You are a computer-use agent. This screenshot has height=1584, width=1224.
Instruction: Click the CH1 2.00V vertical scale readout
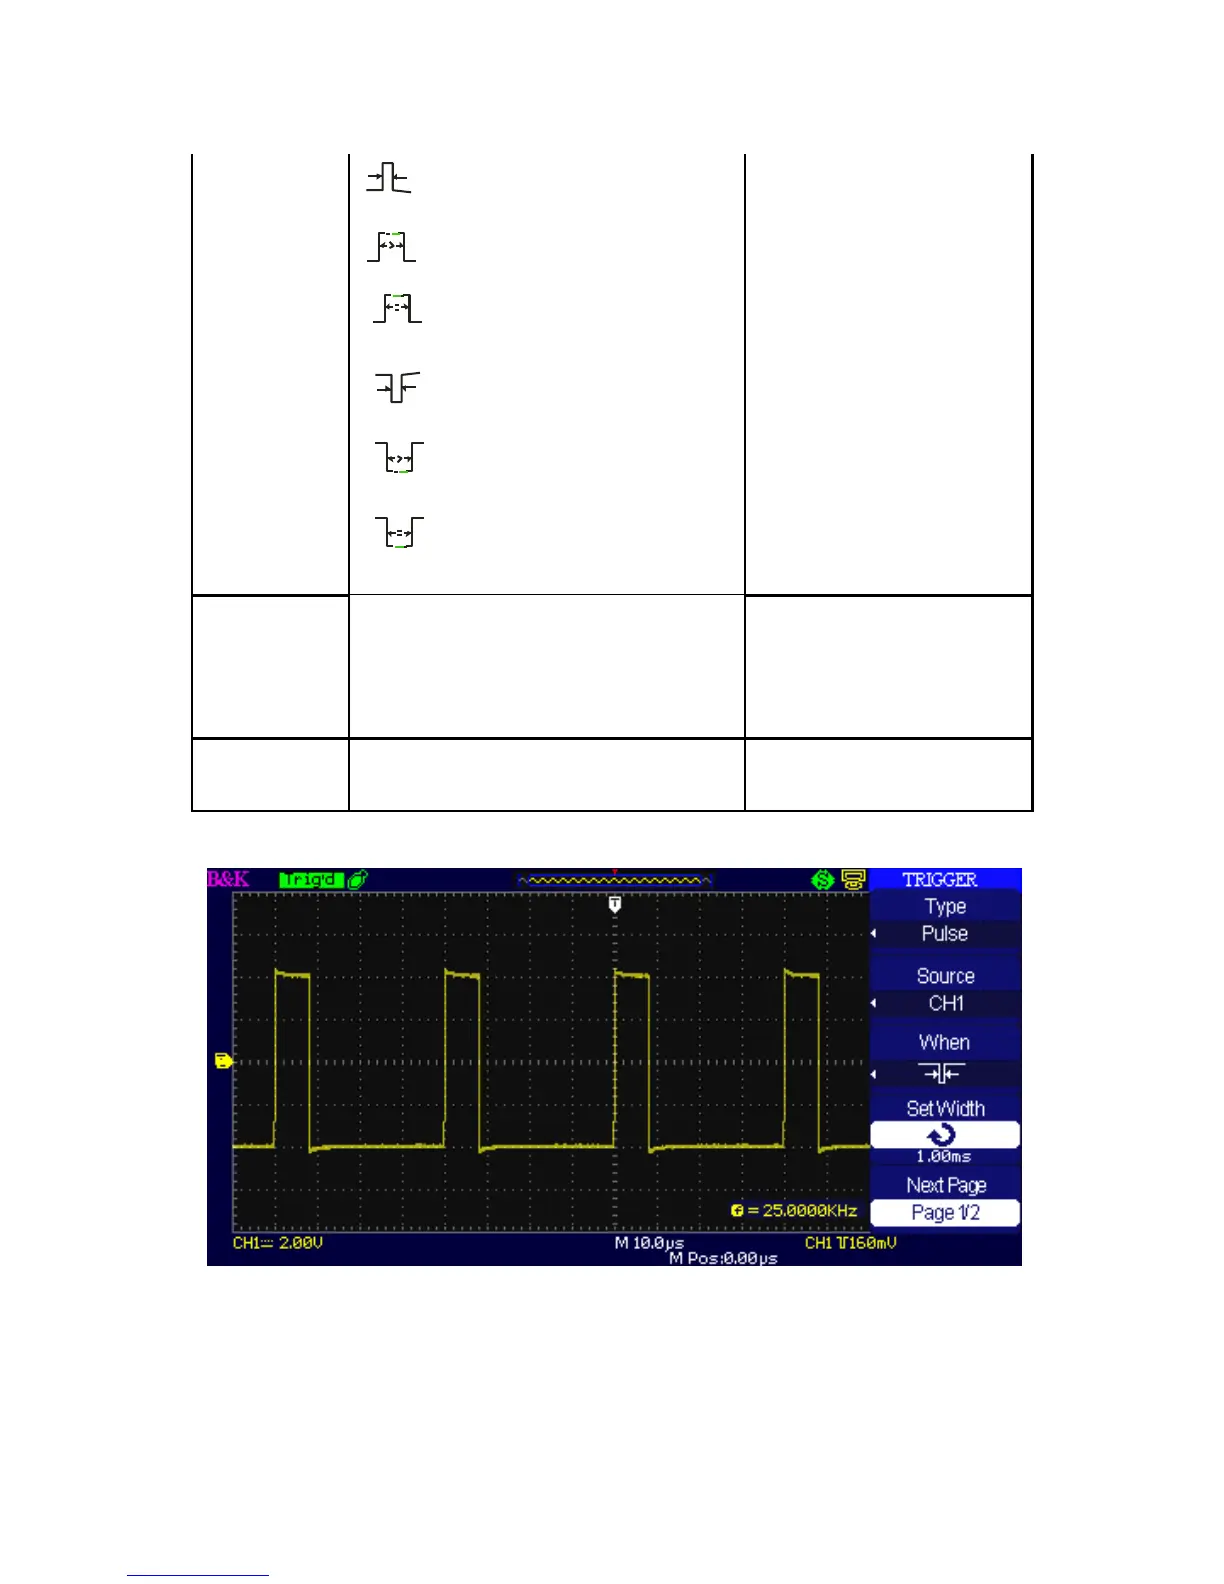coord(278,1243)
